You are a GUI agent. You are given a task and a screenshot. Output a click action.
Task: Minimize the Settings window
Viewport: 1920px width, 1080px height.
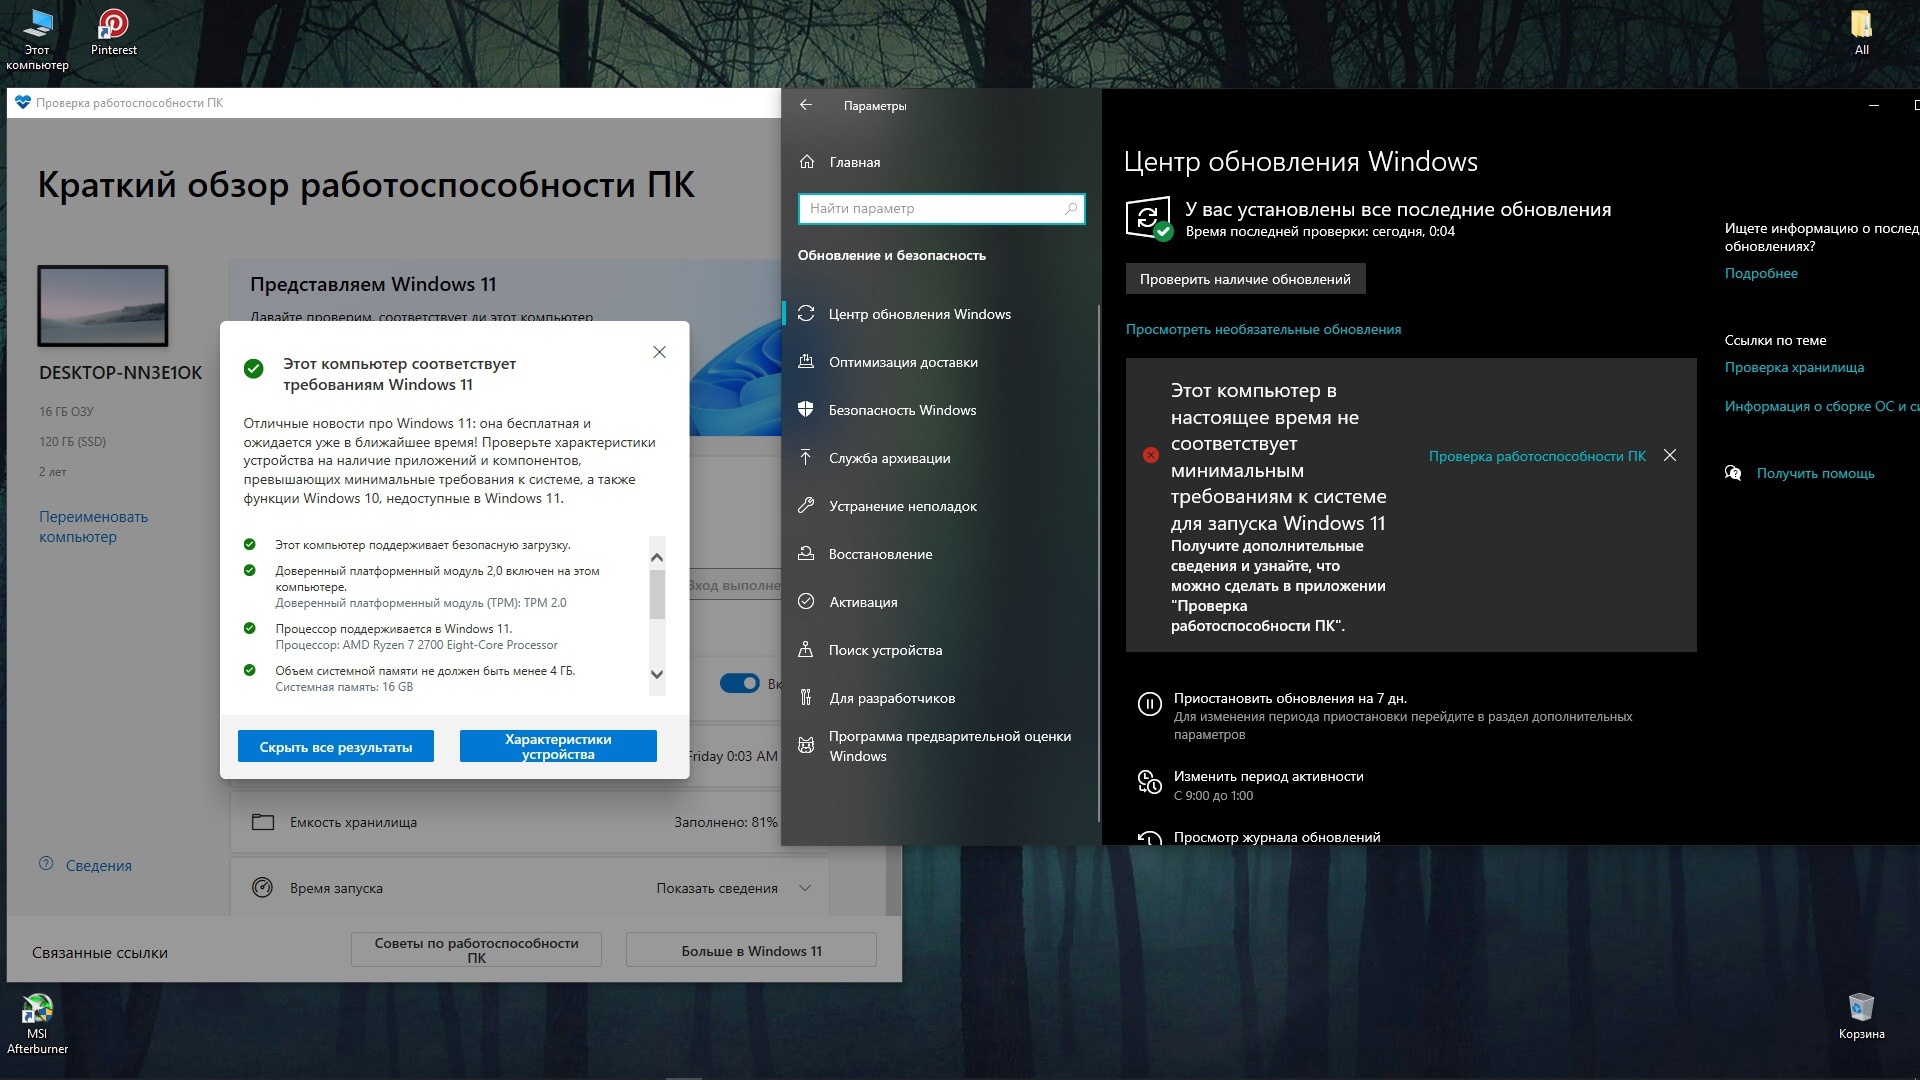[1873, 105]
